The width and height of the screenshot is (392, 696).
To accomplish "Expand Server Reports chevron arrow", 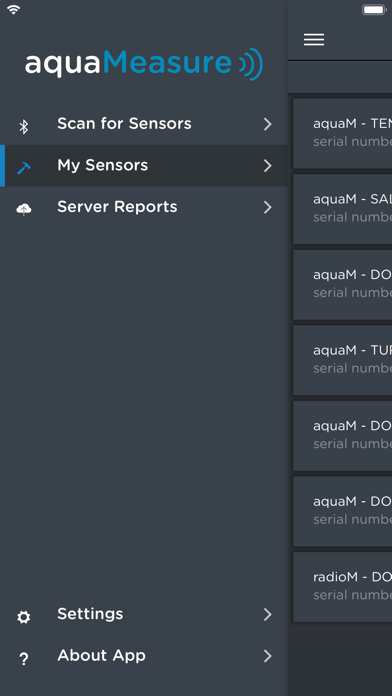I will (x=267, y=207).
